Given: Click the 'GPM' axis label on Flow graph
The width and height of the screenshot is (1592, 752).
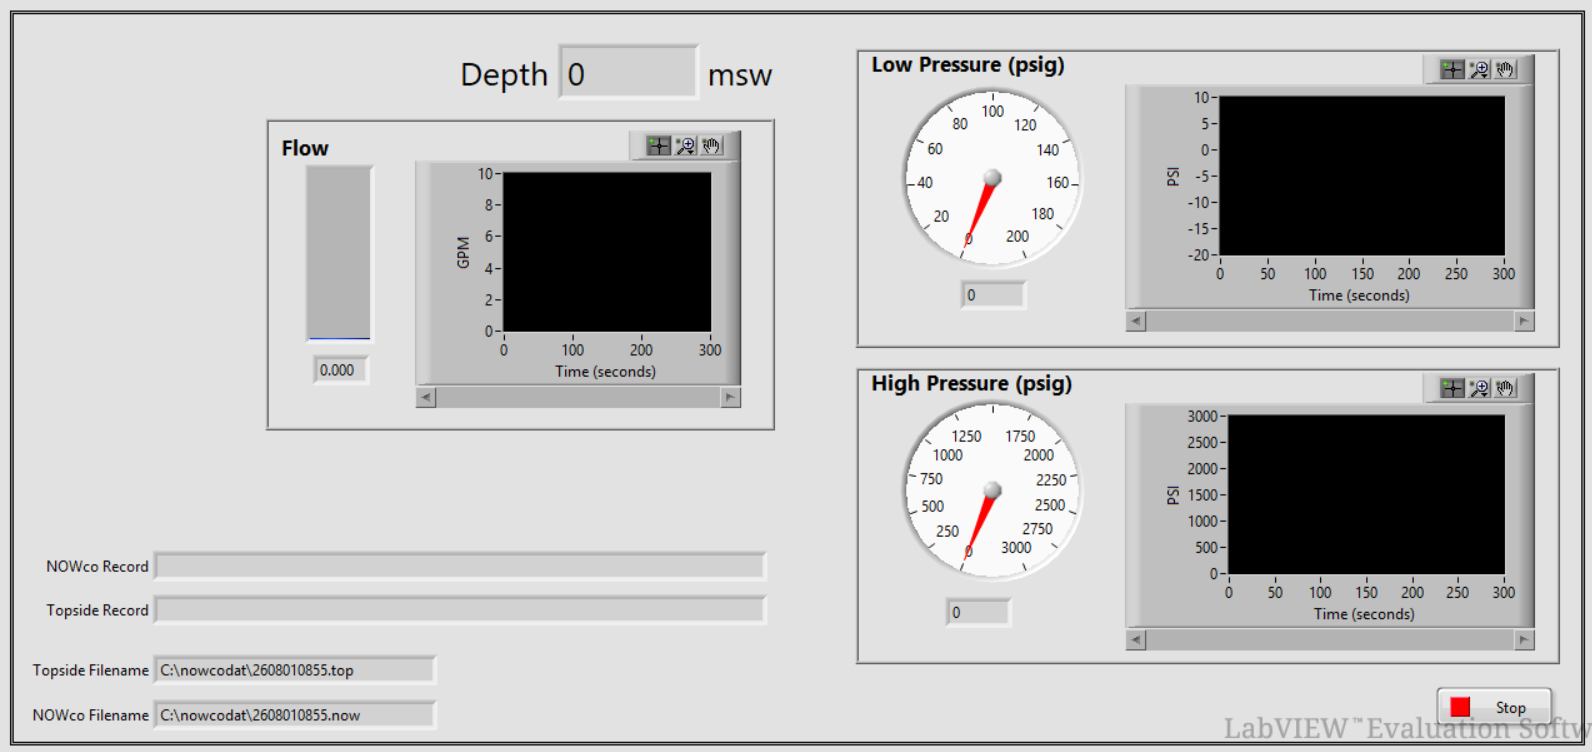Looking at the screenshot, I should 463,252.
